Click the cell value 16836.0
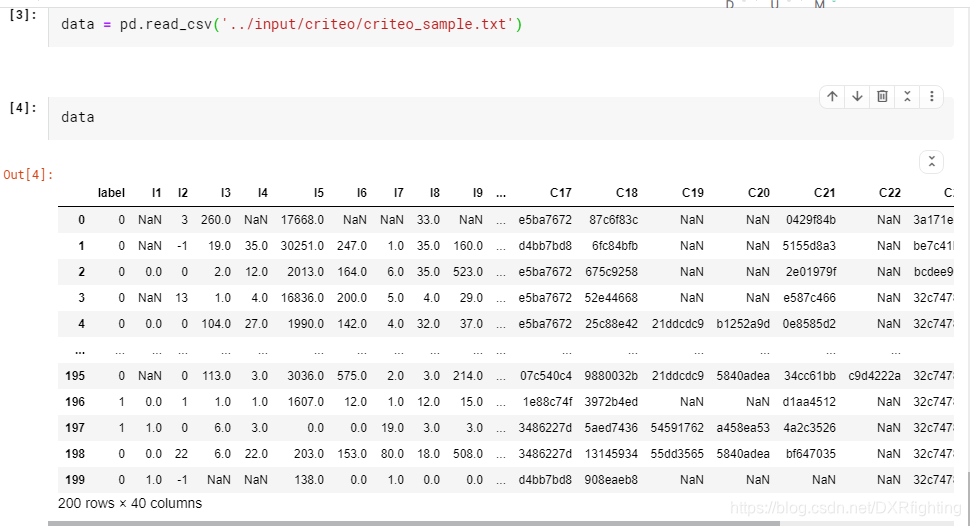This screenshot has height=526, width=970. click(302, 298)
